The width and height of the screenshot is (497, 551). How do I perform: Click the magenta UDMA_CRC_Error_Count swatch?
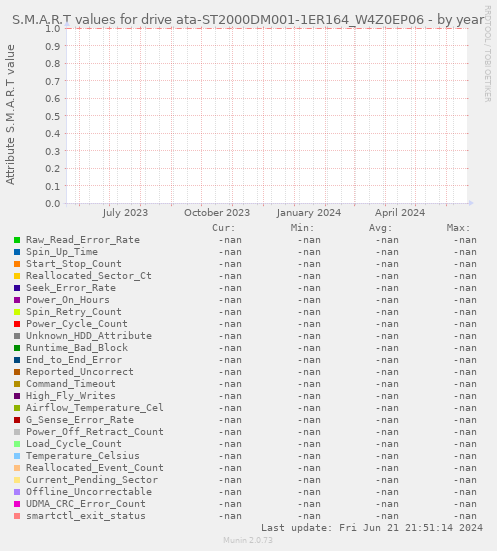coord(17,504)
